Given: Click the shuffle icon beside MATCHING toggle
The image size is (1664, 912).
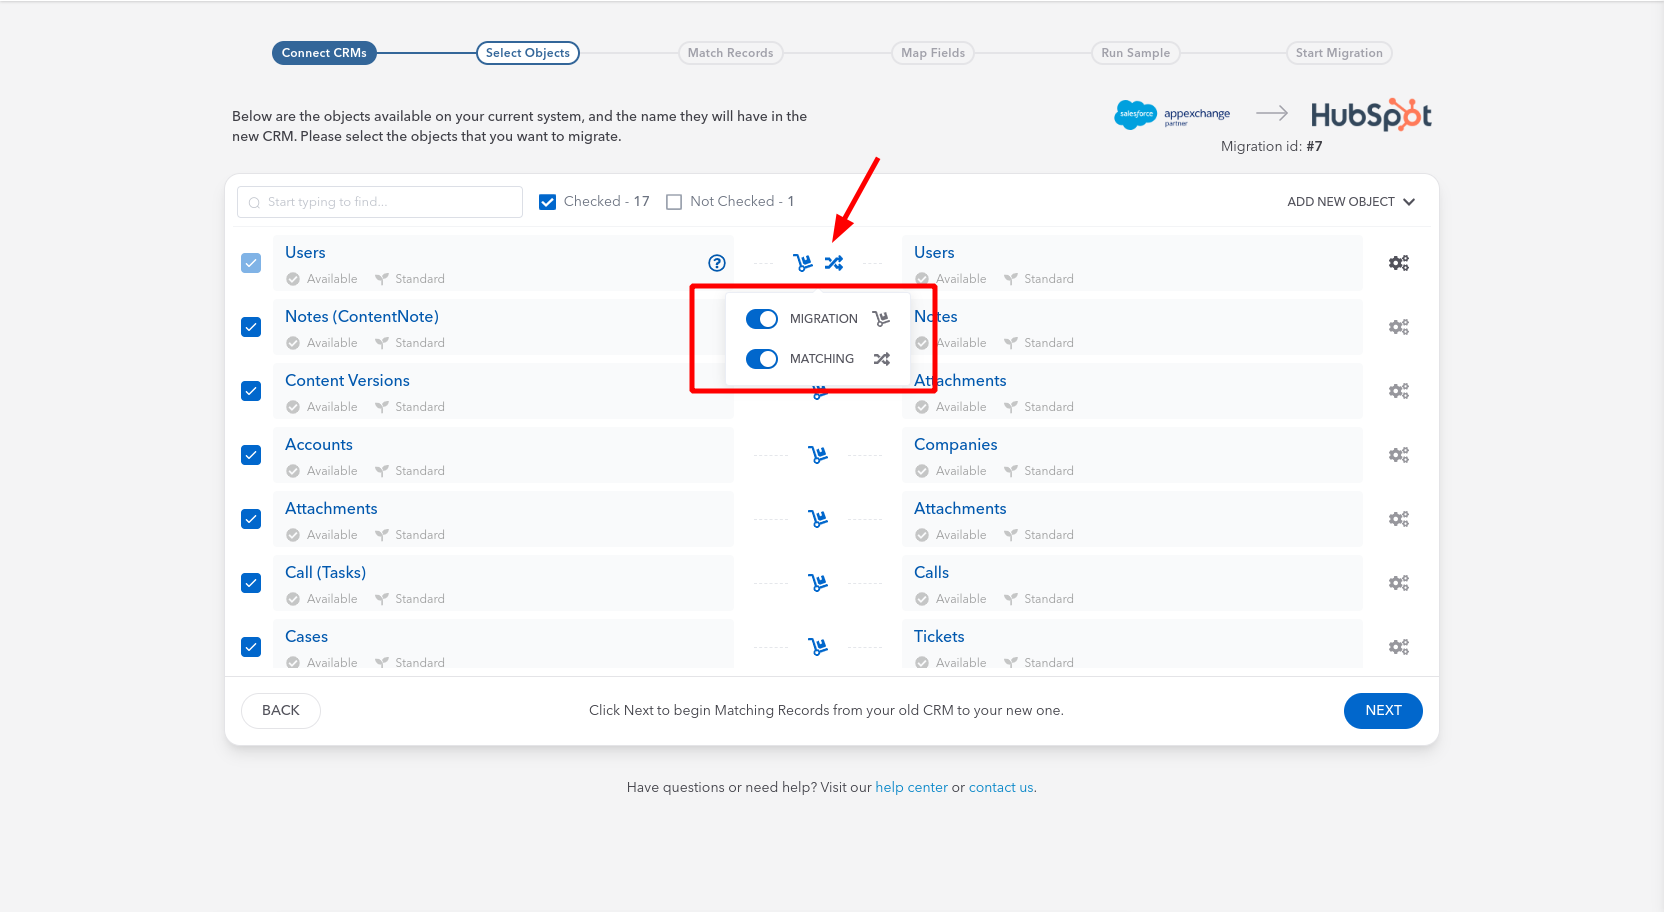Looking at the screenshot, I should point(881,359).
